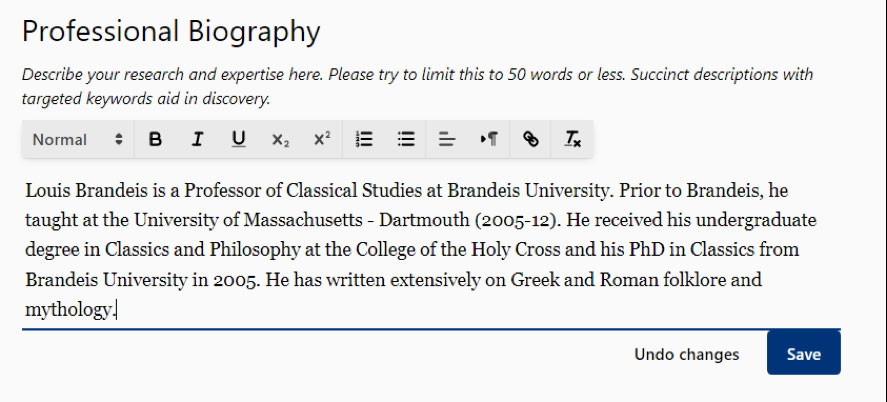
Task: Open the text alignment option
Action: 447,139
